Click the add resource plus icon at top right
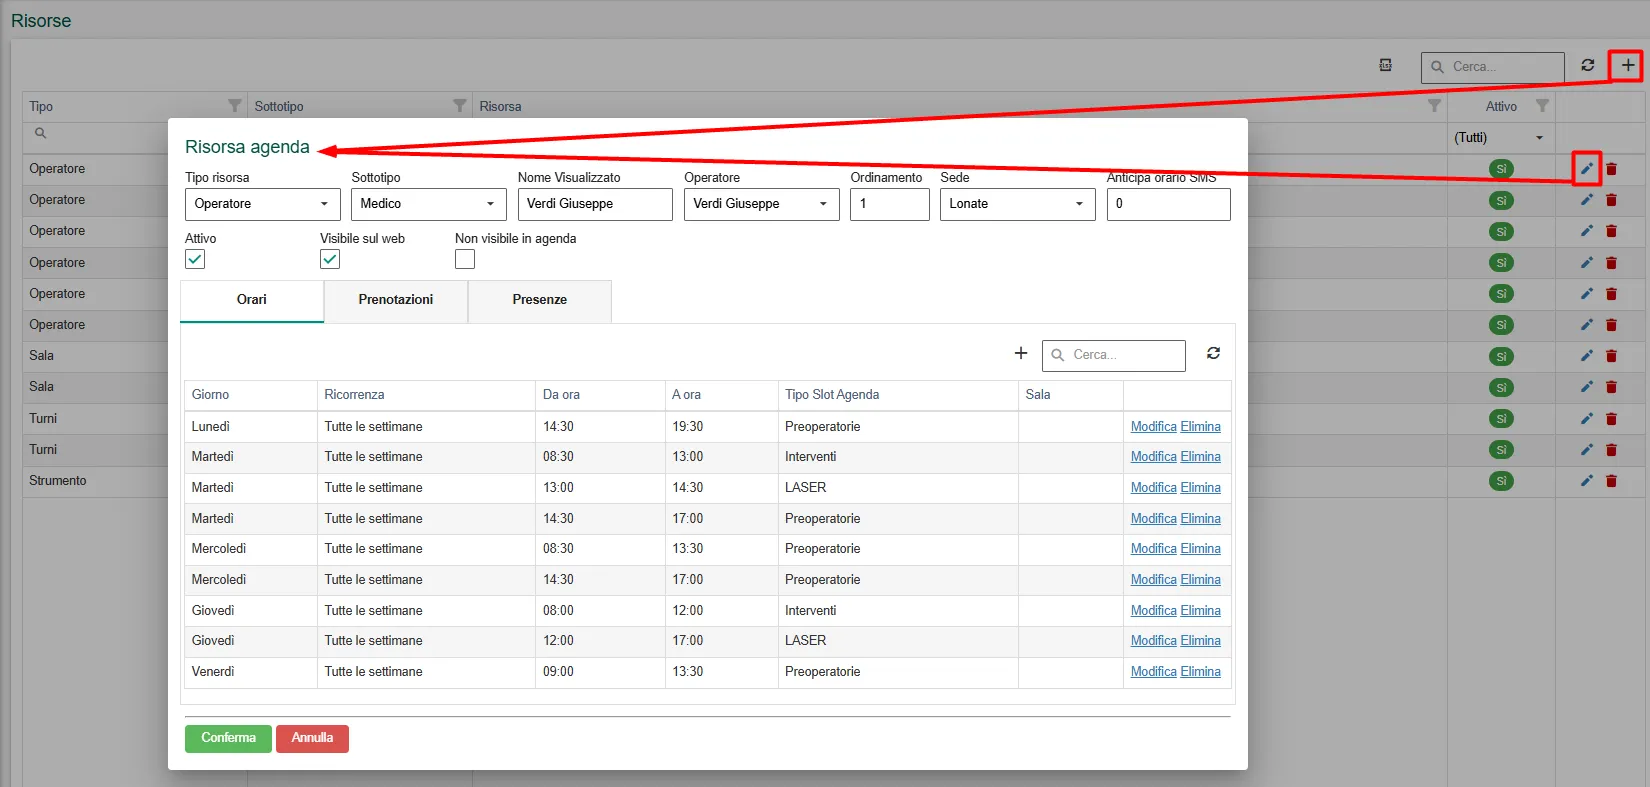The width and height of the screenshot is (1650, 787). point(1627,66)
